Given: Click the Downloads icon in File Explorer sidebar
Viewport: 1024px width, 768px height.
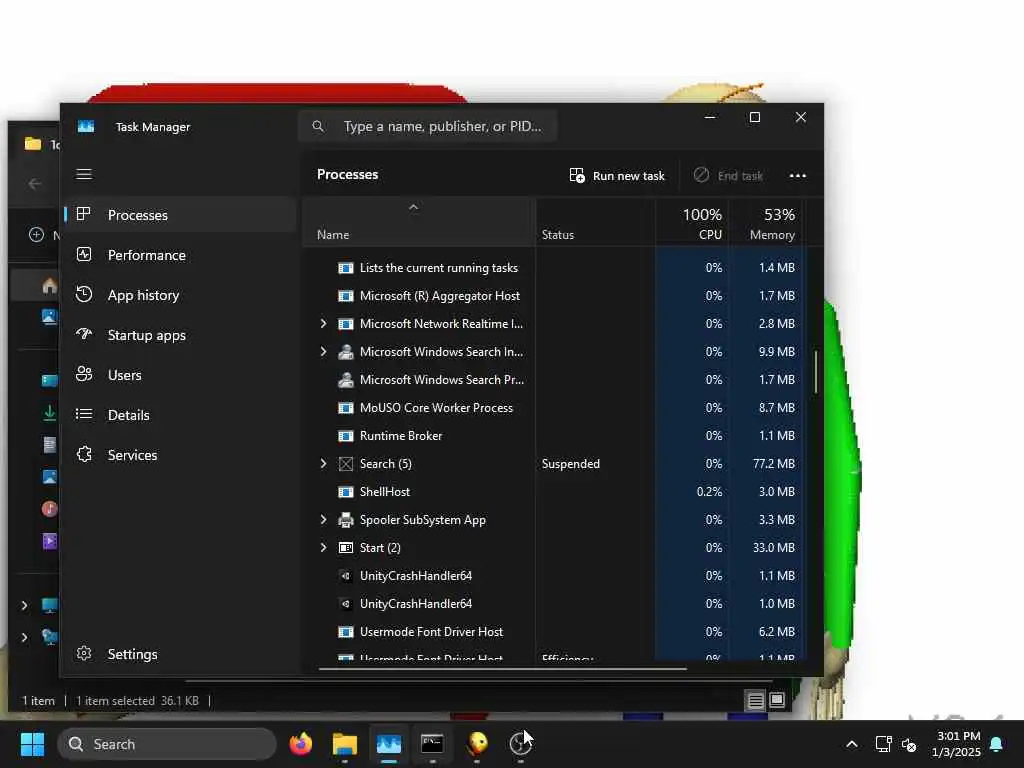Looking at the screenshot, I should click(50, 413).
